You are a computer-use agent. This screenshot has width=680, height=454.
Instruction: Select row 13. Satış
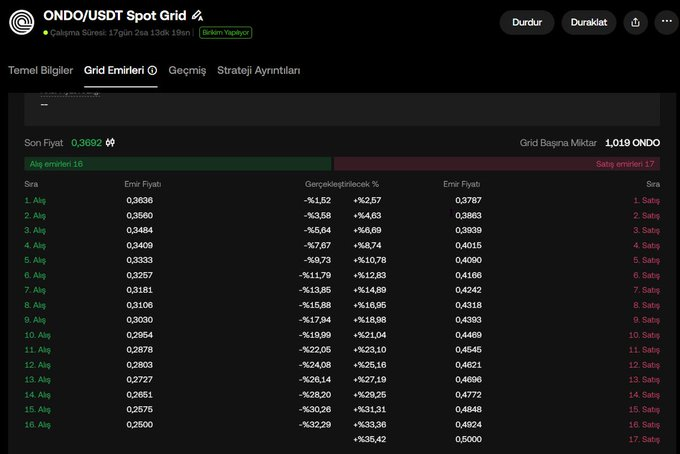(644, 379)
